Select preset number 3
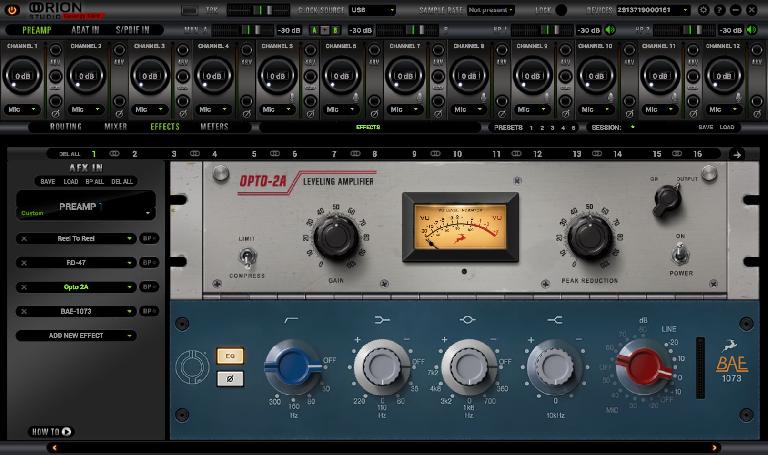The width and height of the screenshot is (768, 455). click(552, 127)
